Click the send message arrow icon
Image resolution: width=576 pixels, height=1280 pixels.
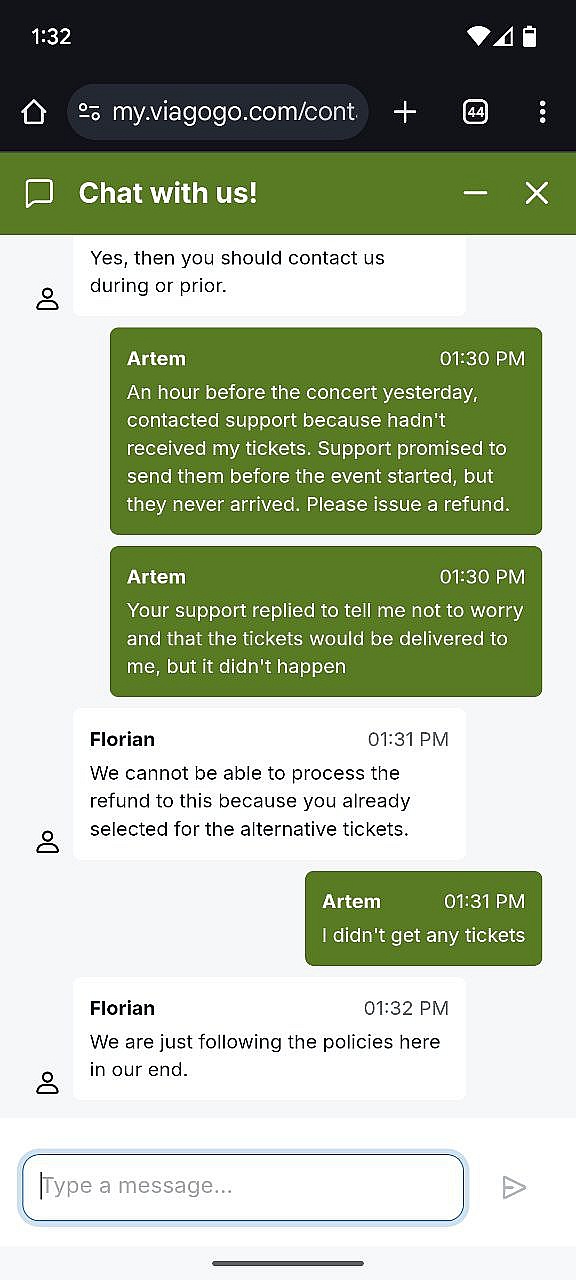coord(514,1187)
